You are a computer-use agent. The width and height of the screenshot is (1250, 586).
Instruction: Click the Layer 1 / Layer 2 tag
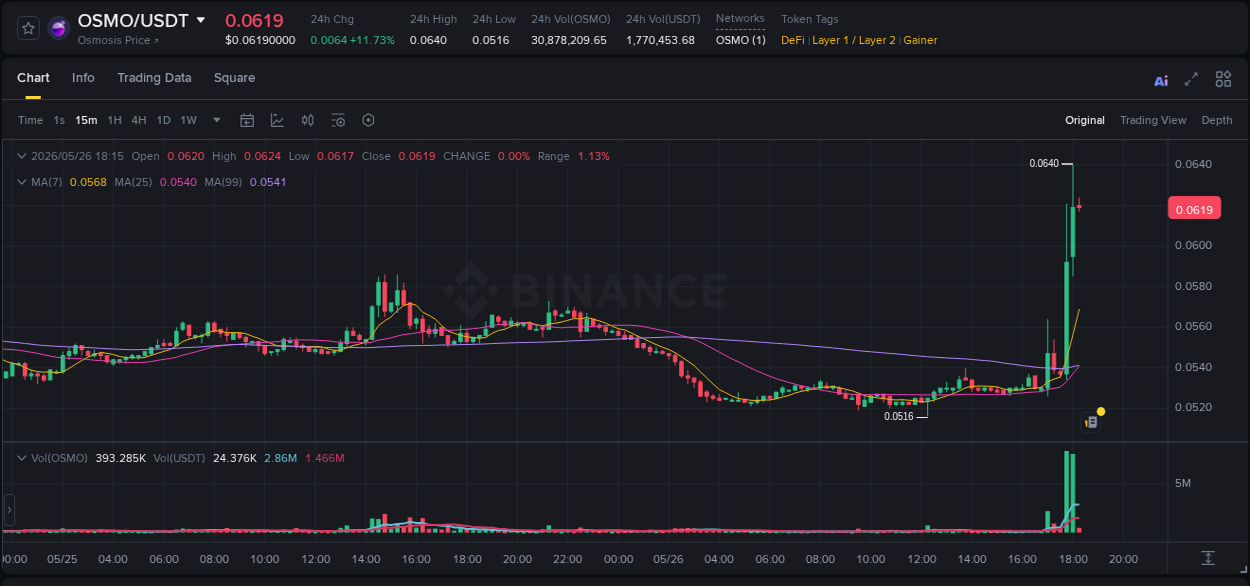coord(854,40)
